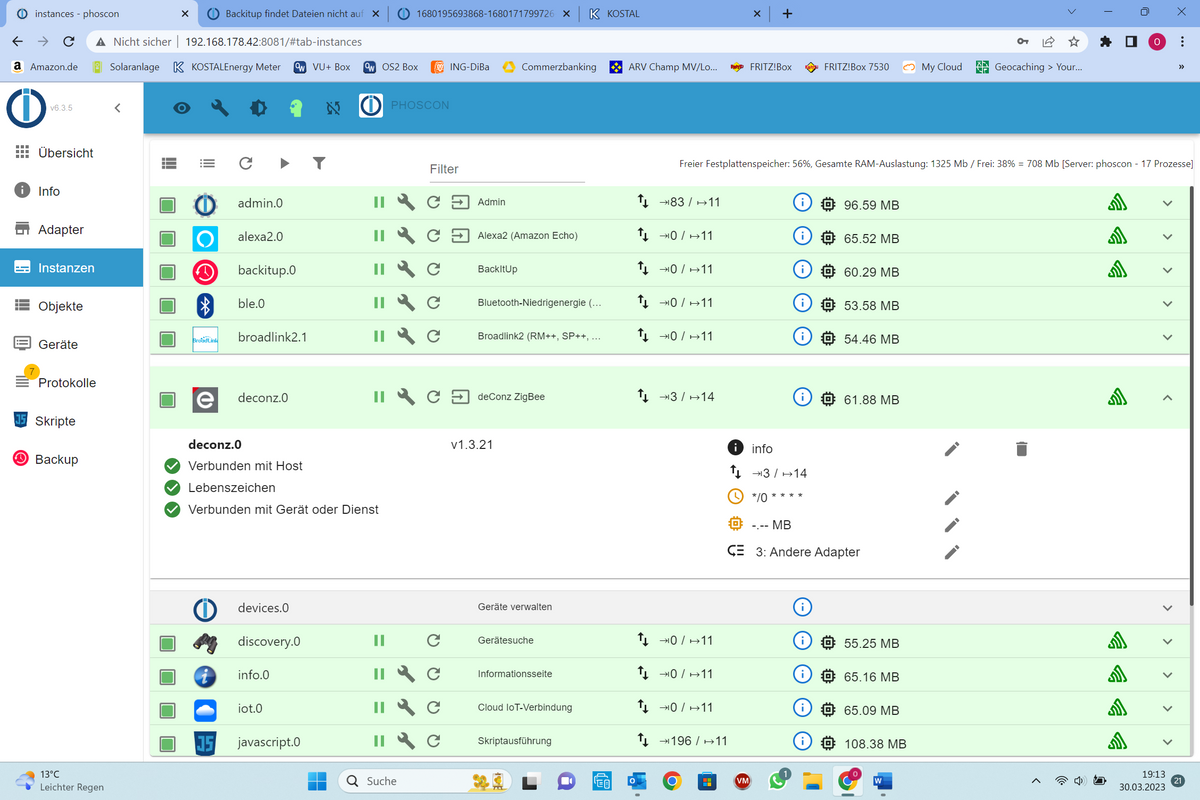Viewport: 1200px width, 800px height.
Task: Edit deconz.0 tier Andere Adapter
Action: click(952, 551)
